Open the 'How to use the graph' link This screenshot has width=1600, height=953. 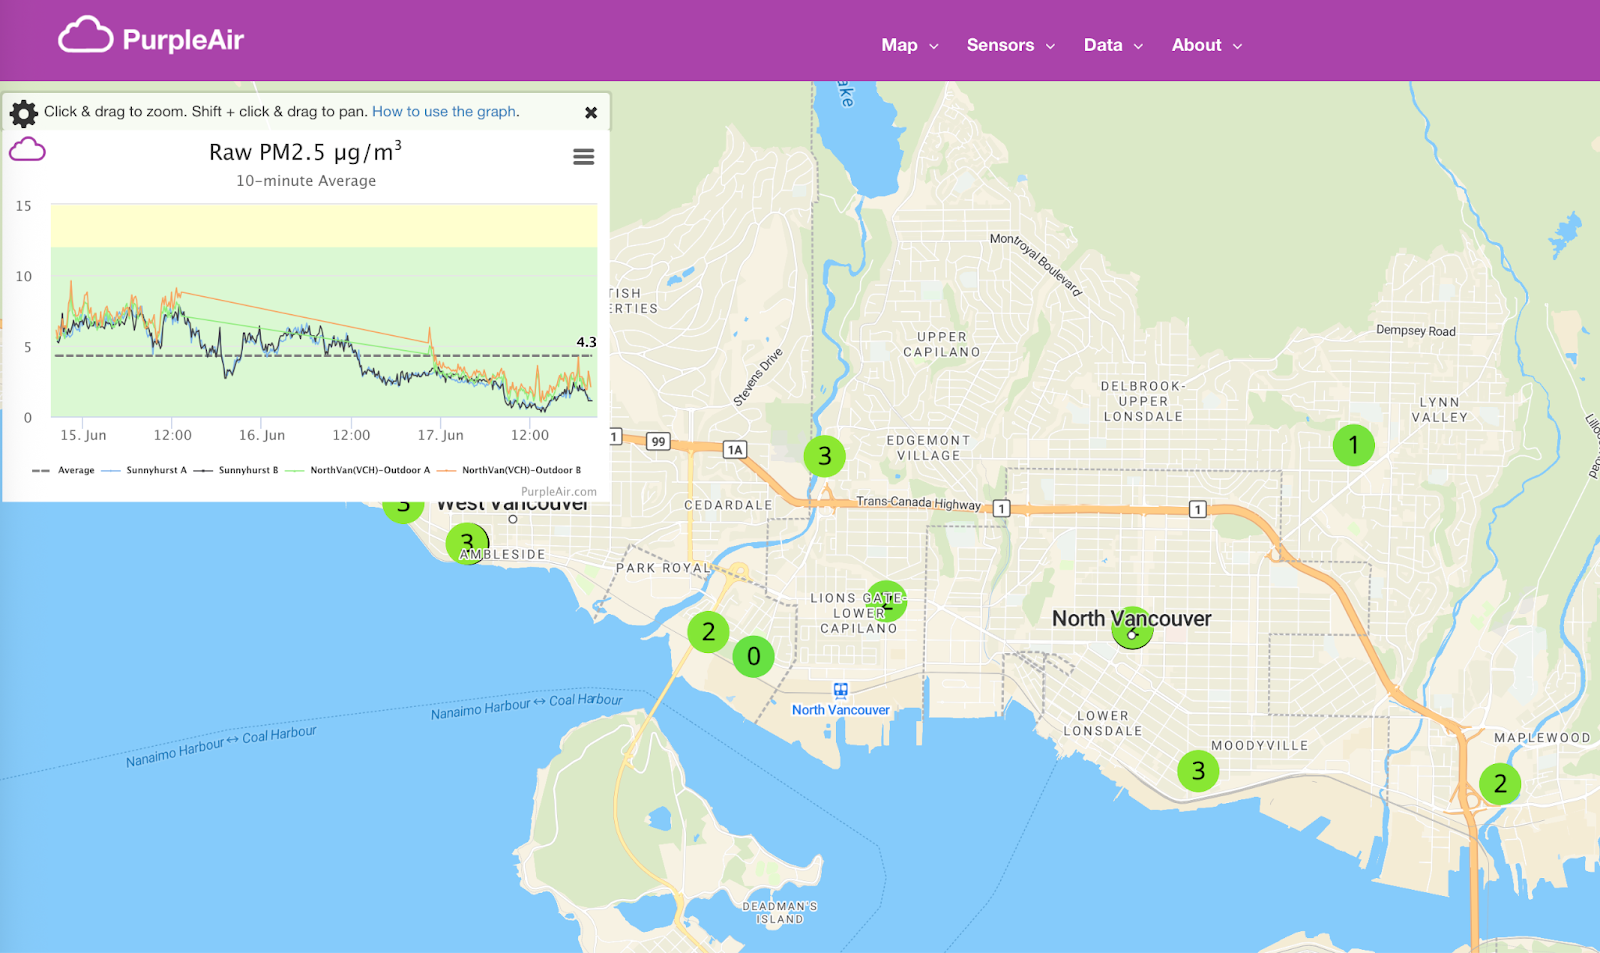[444, 111]
